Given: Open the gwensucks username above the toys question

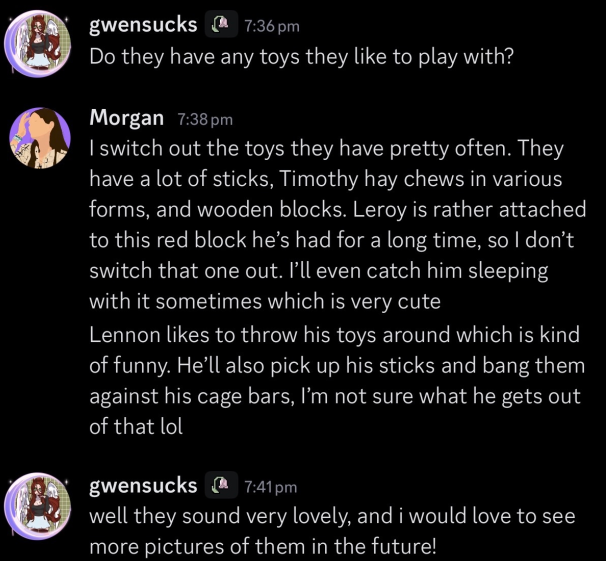Looking at the screenshot, I should pos(143,25).
